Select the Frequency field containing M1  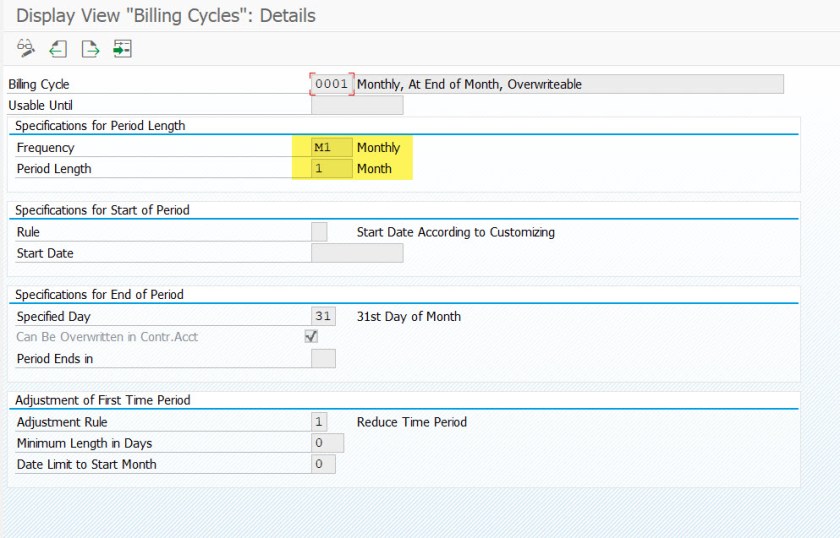(332, 148)
